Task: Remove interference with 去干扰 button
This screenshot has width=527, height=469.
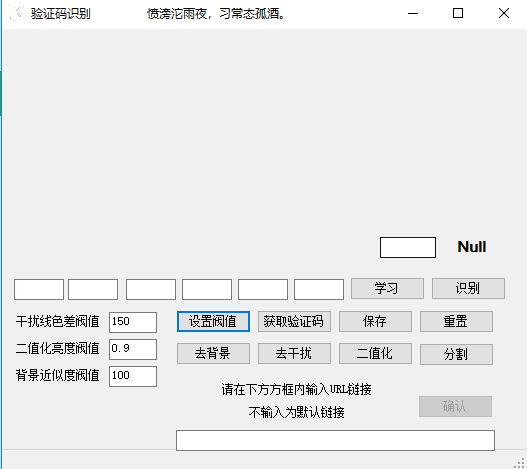Action: coord(294,353)
